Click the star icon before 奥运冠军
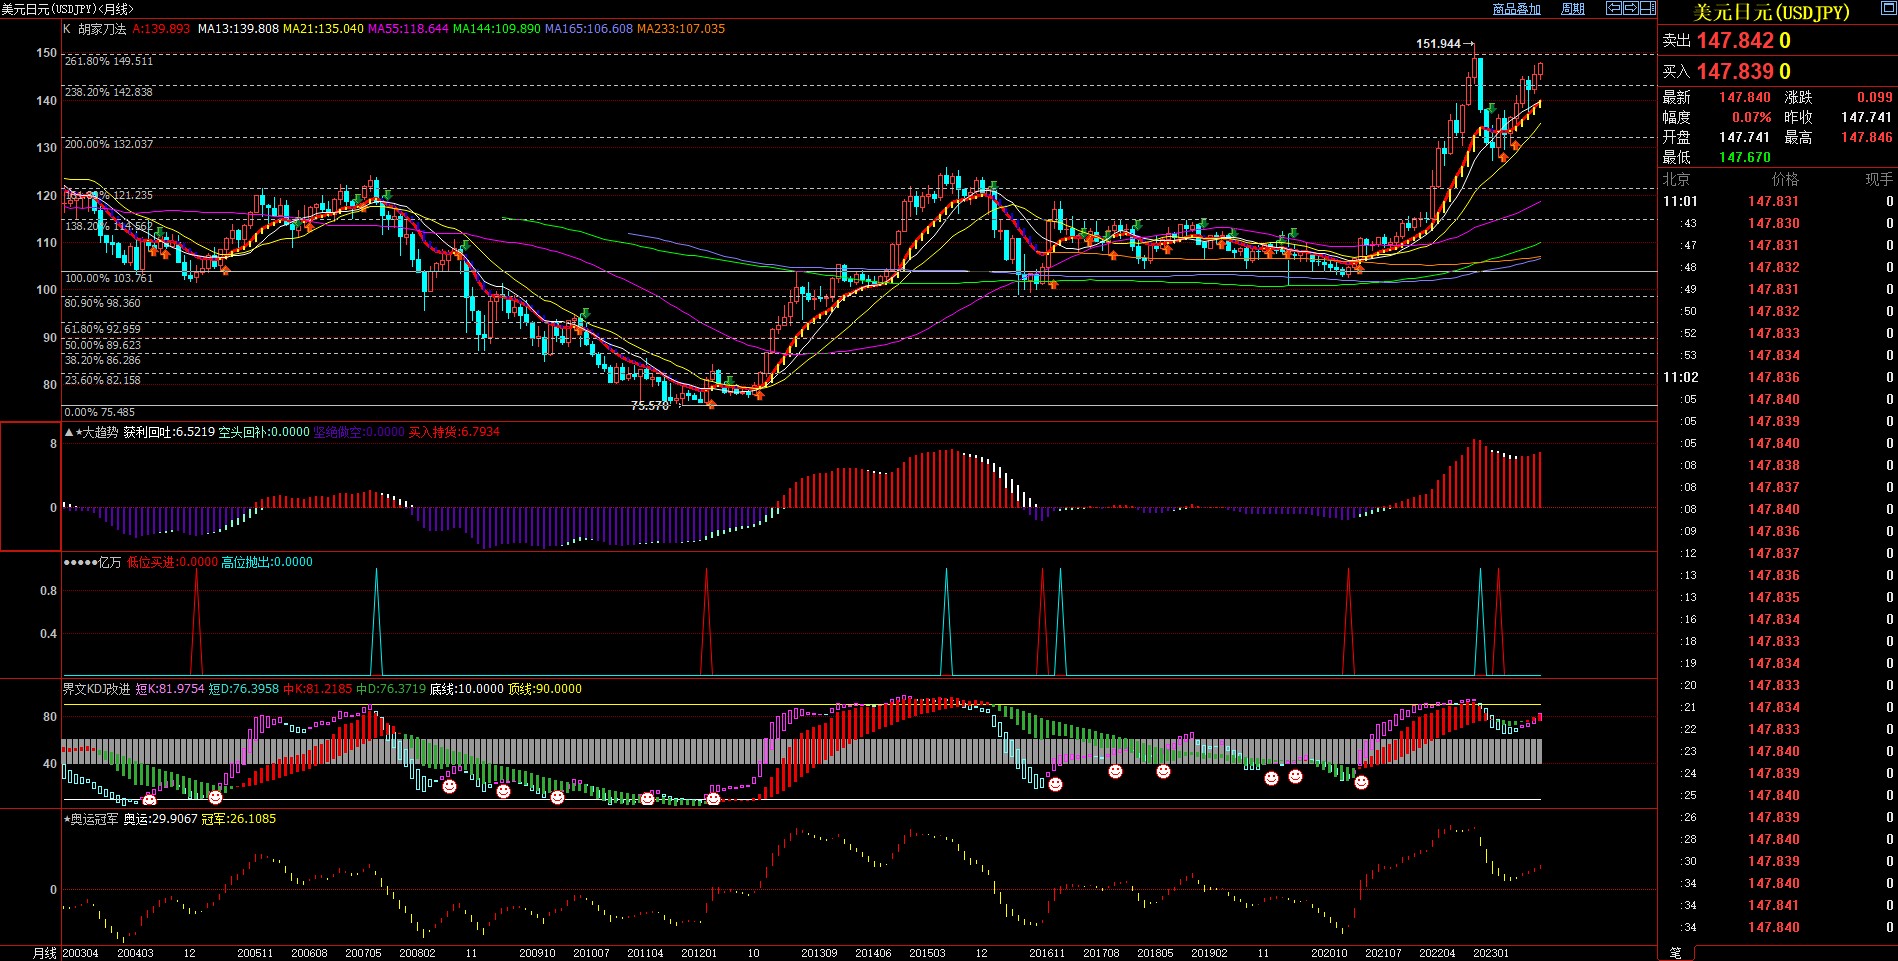 coord(67,819)
